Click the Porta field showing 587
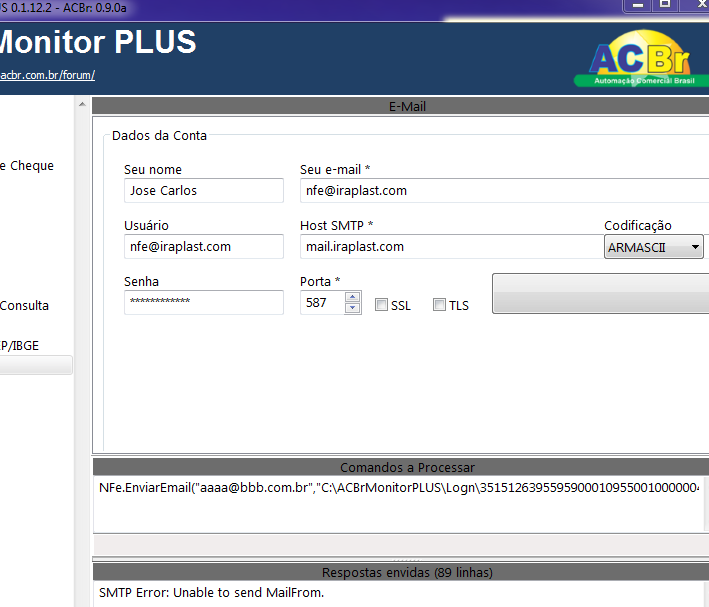The height and width of the screenshot is (607, 709). coord(322,303)
